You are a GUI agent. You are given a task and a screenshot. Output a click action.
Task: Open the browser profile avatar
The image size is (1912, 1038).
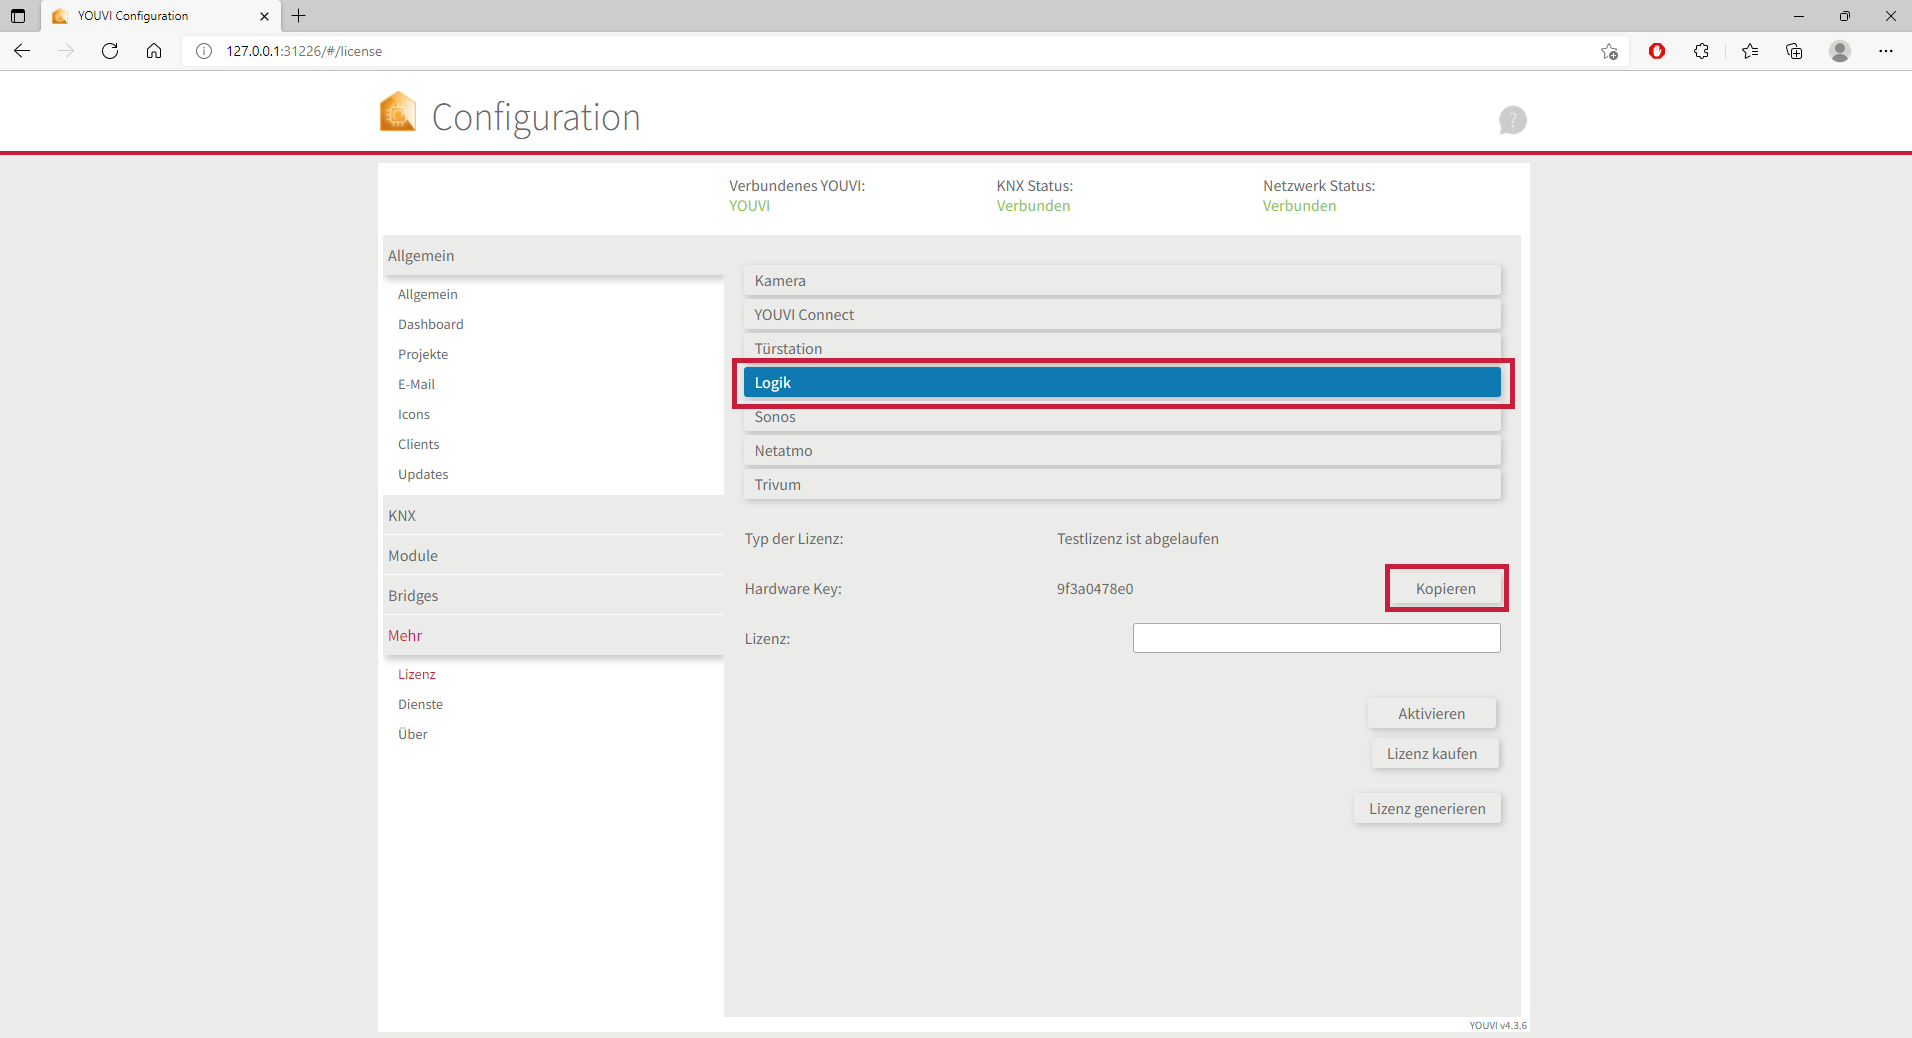[1840, 51]
